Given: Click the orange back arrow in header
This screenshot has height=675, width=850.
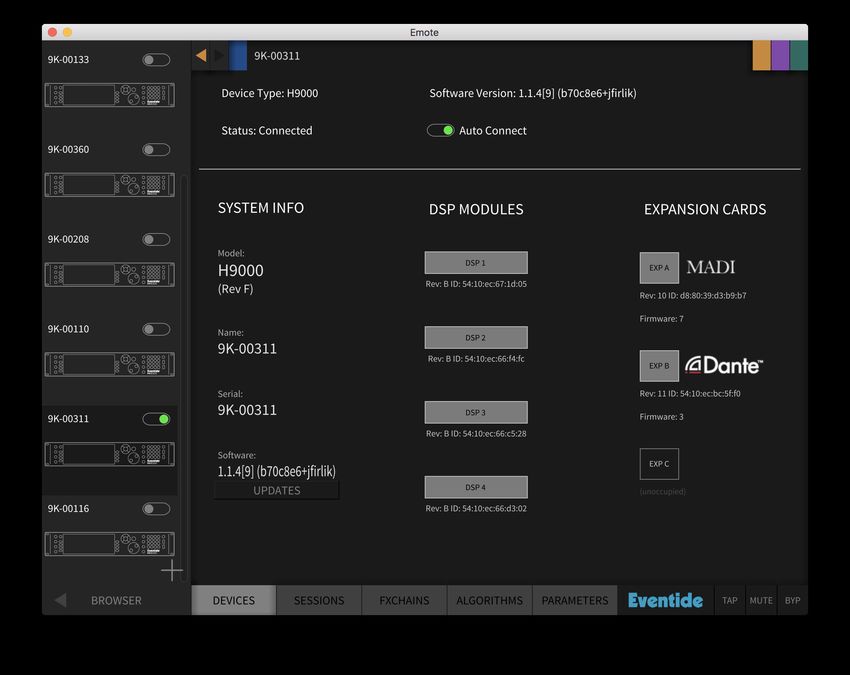Looking at the screenshot, I should [201, 55].
